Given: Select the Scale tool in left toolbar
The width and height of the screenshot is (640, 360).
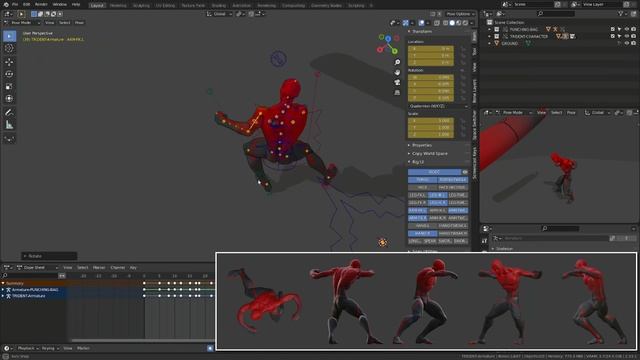Looking at the screenshot, I should tap(9, 87).
